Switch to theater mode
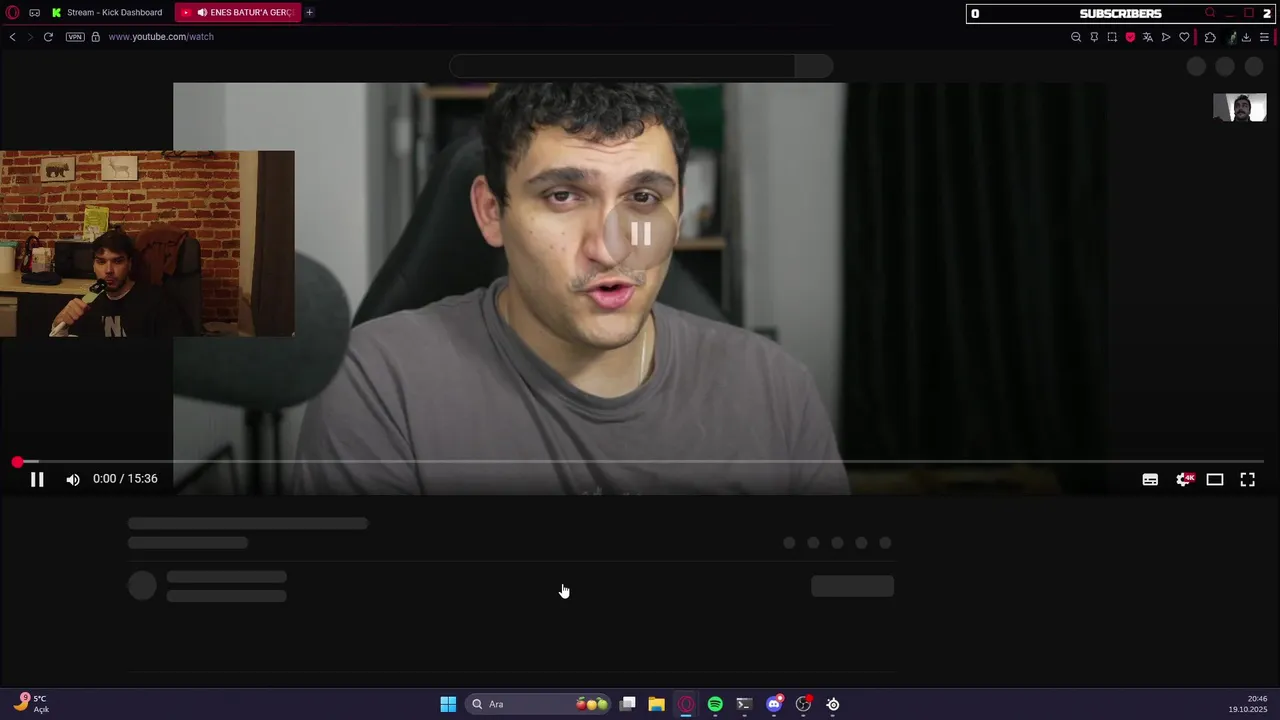This screenshot has height=720, width=1280. 1215,480
